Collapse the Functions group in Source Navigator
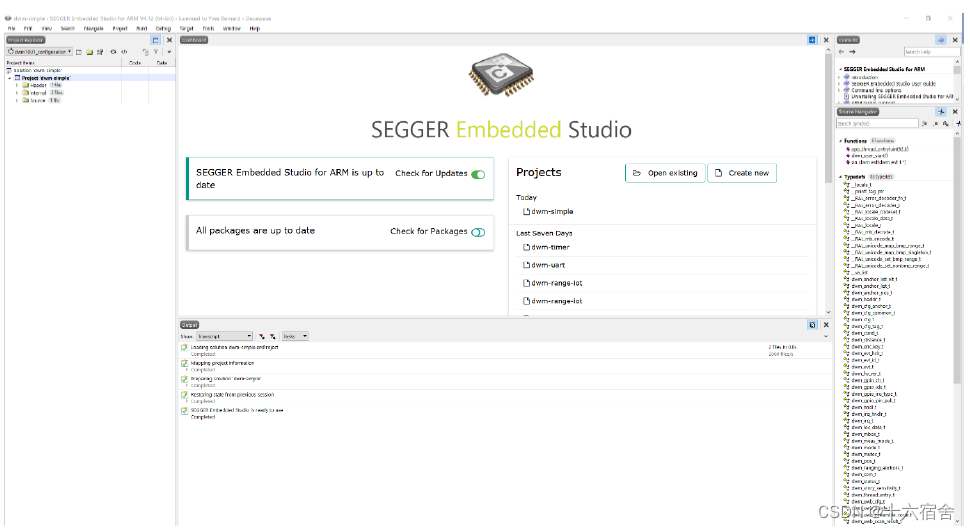 coord(840,141)
